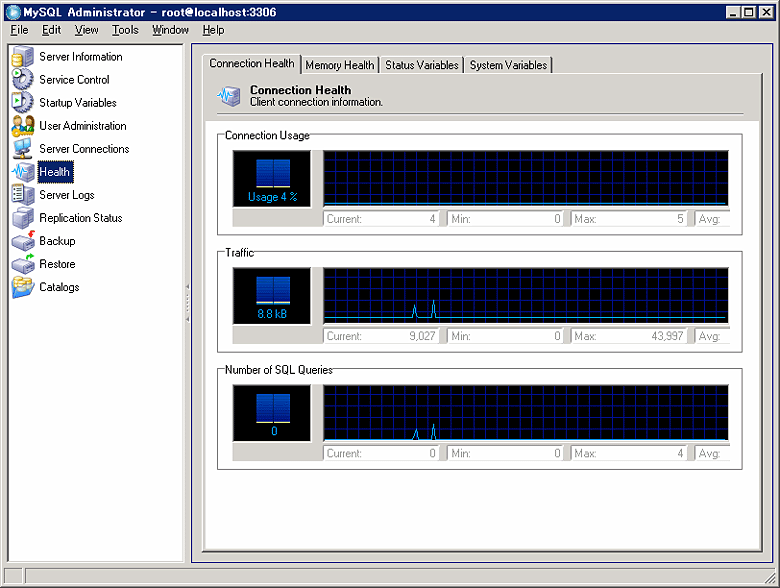The height and width of the screenshot is (588, 780).
Task: Open the Edit menu
Action: pos(51,30)
